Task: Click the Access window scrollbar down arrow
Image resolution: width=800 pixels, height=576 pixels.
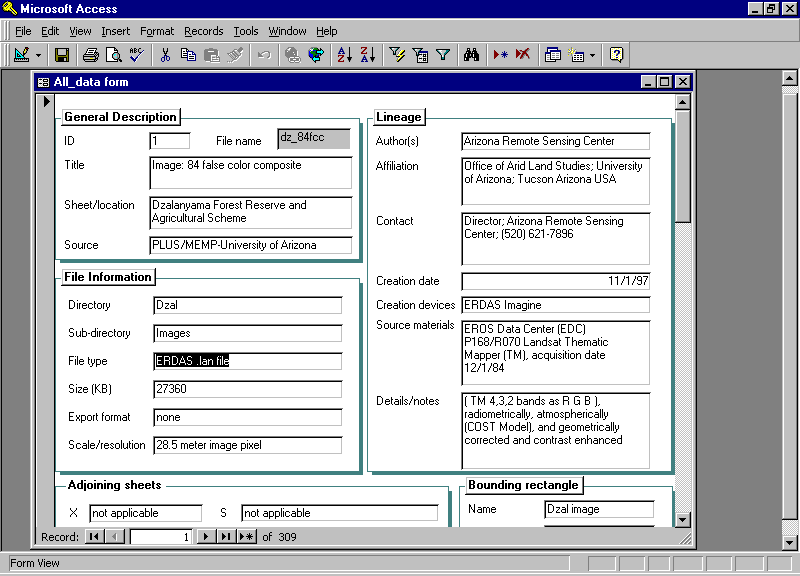Action: point(790,542)
